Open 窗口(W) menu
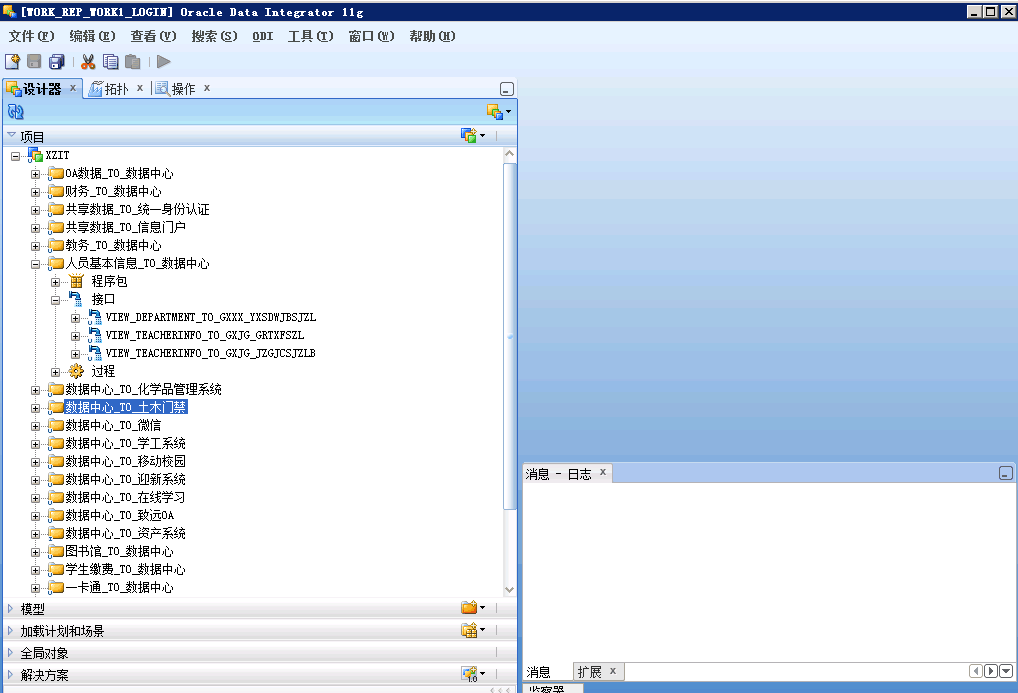 371,36
